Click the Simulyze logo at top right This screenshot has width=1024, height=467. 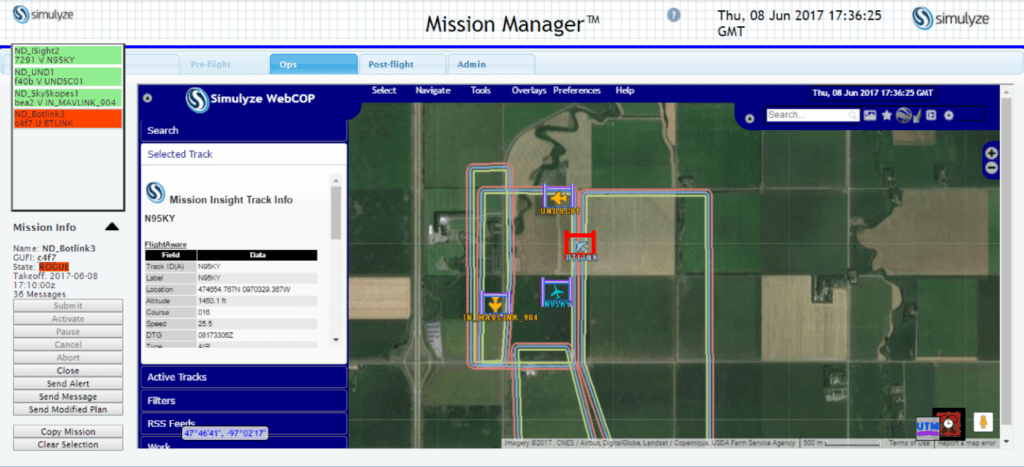949,18
